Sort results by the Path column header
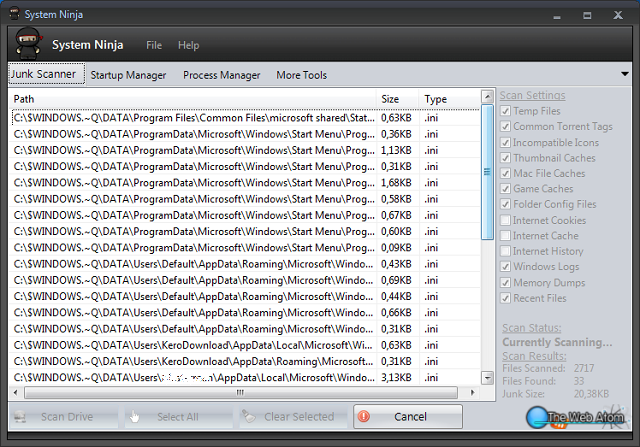Image resolution: width=640 pixels, height=447 pixels. 193,99
